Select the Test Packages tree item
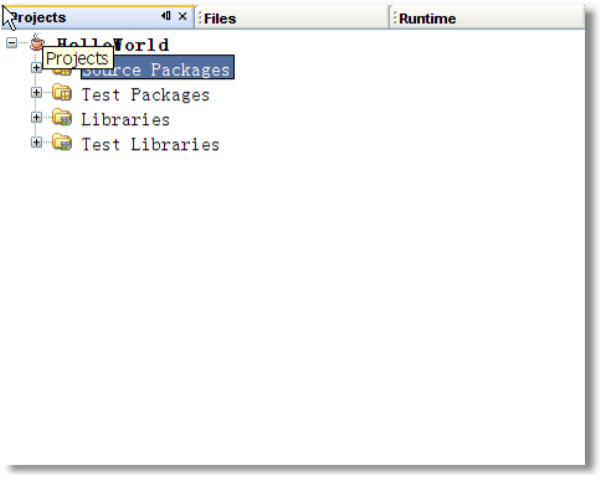 tap(145, 95)
